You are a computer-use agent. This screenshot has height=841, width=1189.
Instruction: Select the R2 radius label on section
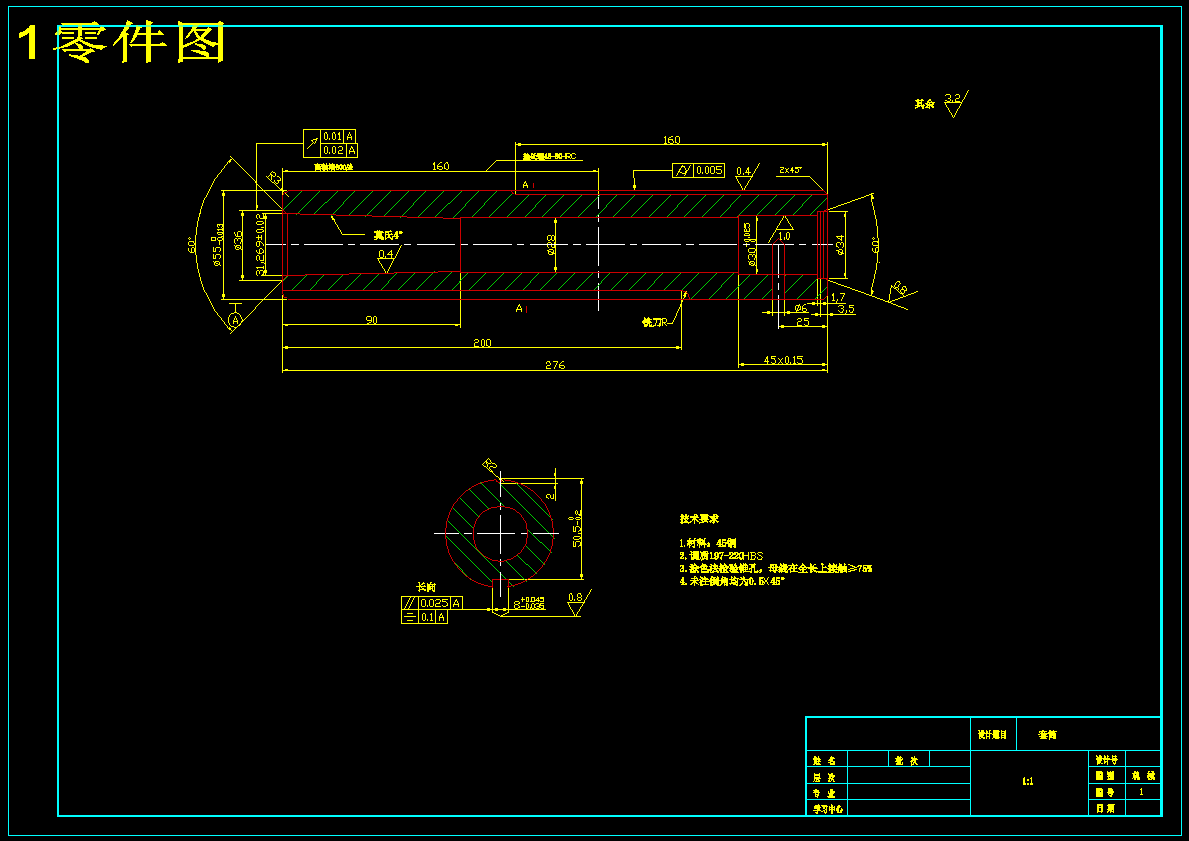[490, 464]
